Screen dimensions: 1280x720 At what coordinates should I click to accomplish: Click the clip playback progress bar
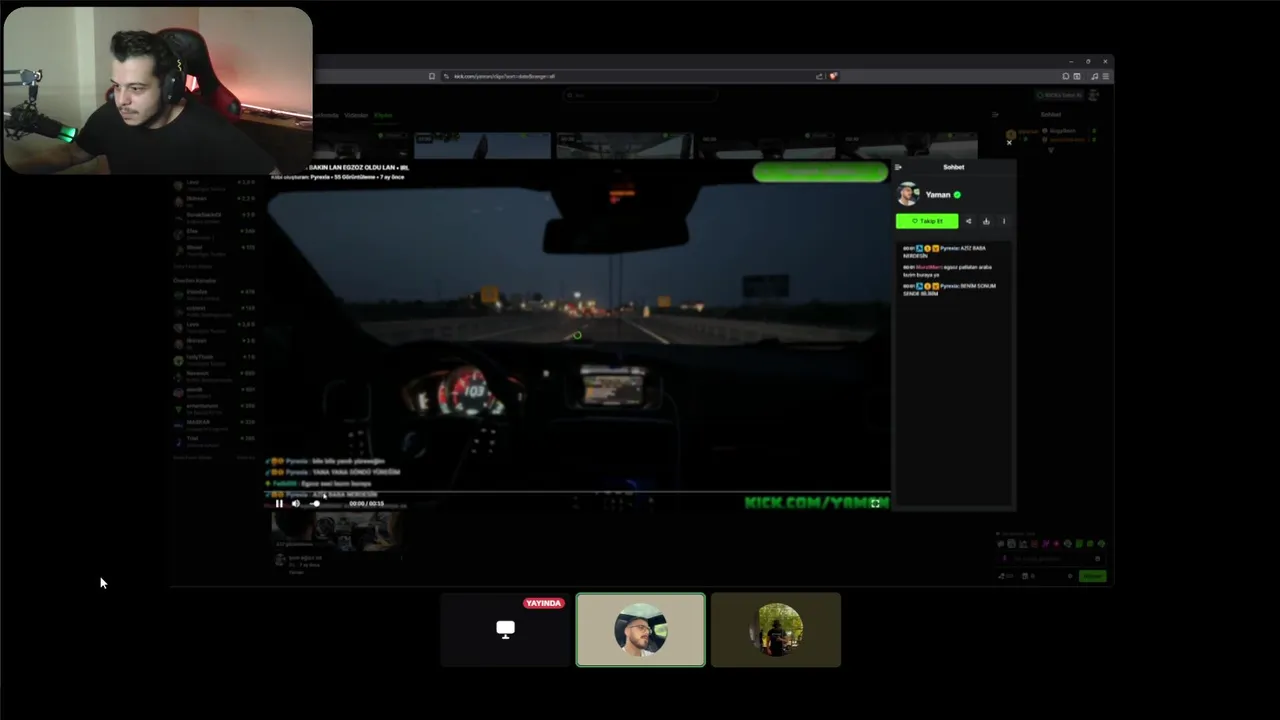pos(577,491)
